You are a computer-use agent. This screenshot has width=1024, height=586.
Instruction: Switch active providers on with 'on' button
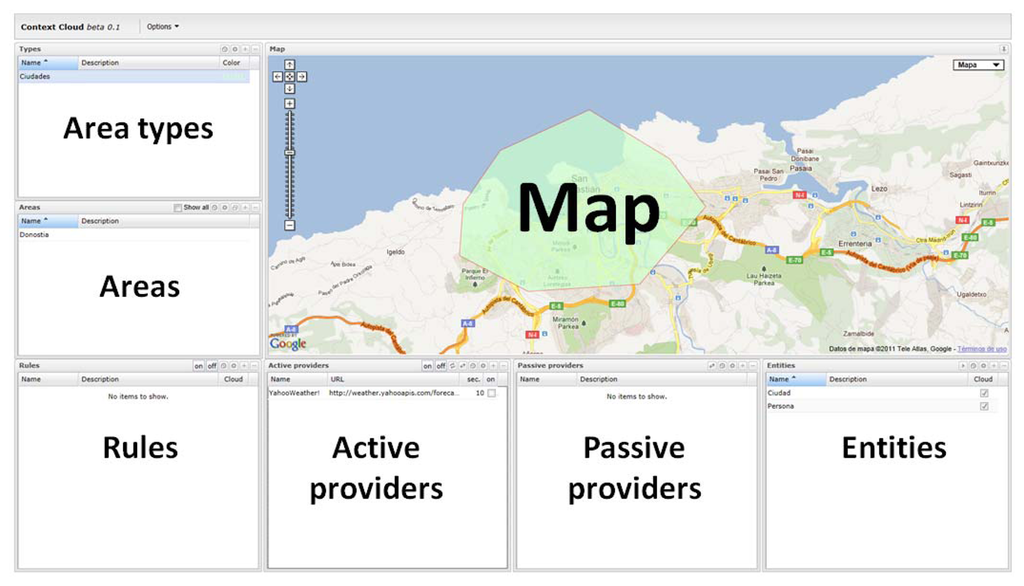pyautogui.click(x=427, y=366)
